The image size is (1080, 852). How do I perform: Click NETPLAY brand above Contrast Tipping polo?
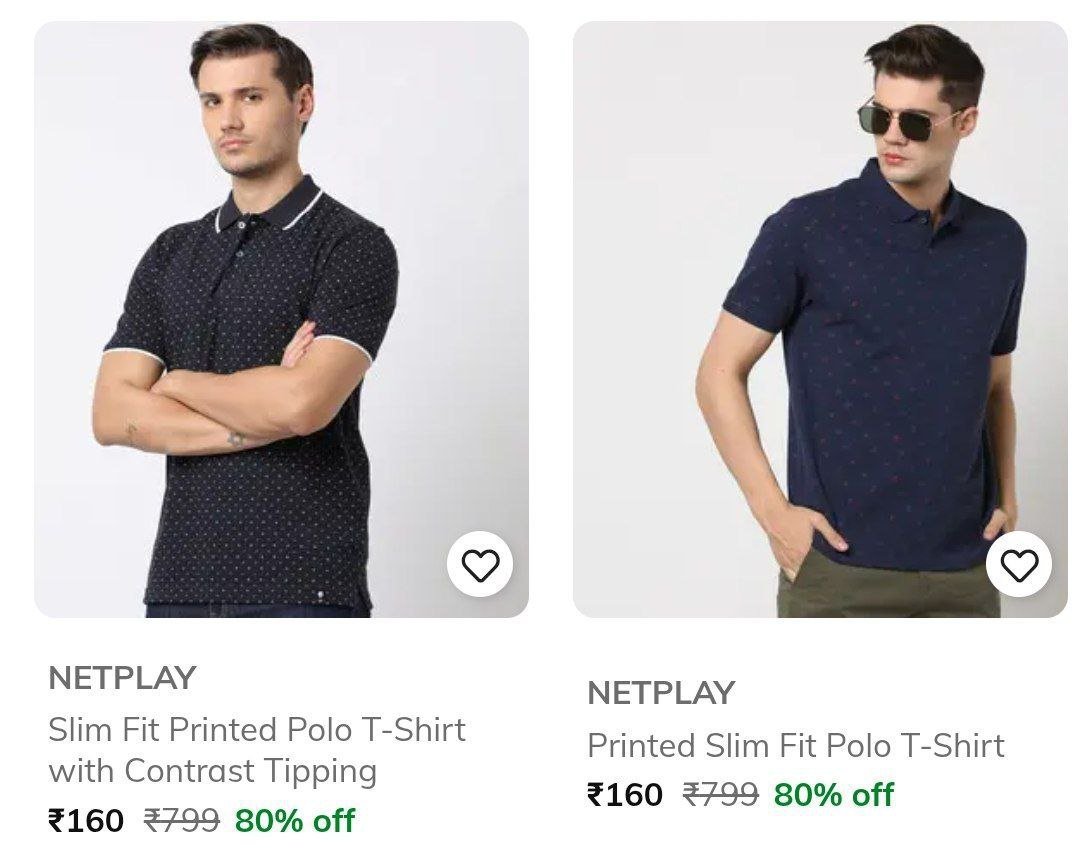[x=122, y=678]
